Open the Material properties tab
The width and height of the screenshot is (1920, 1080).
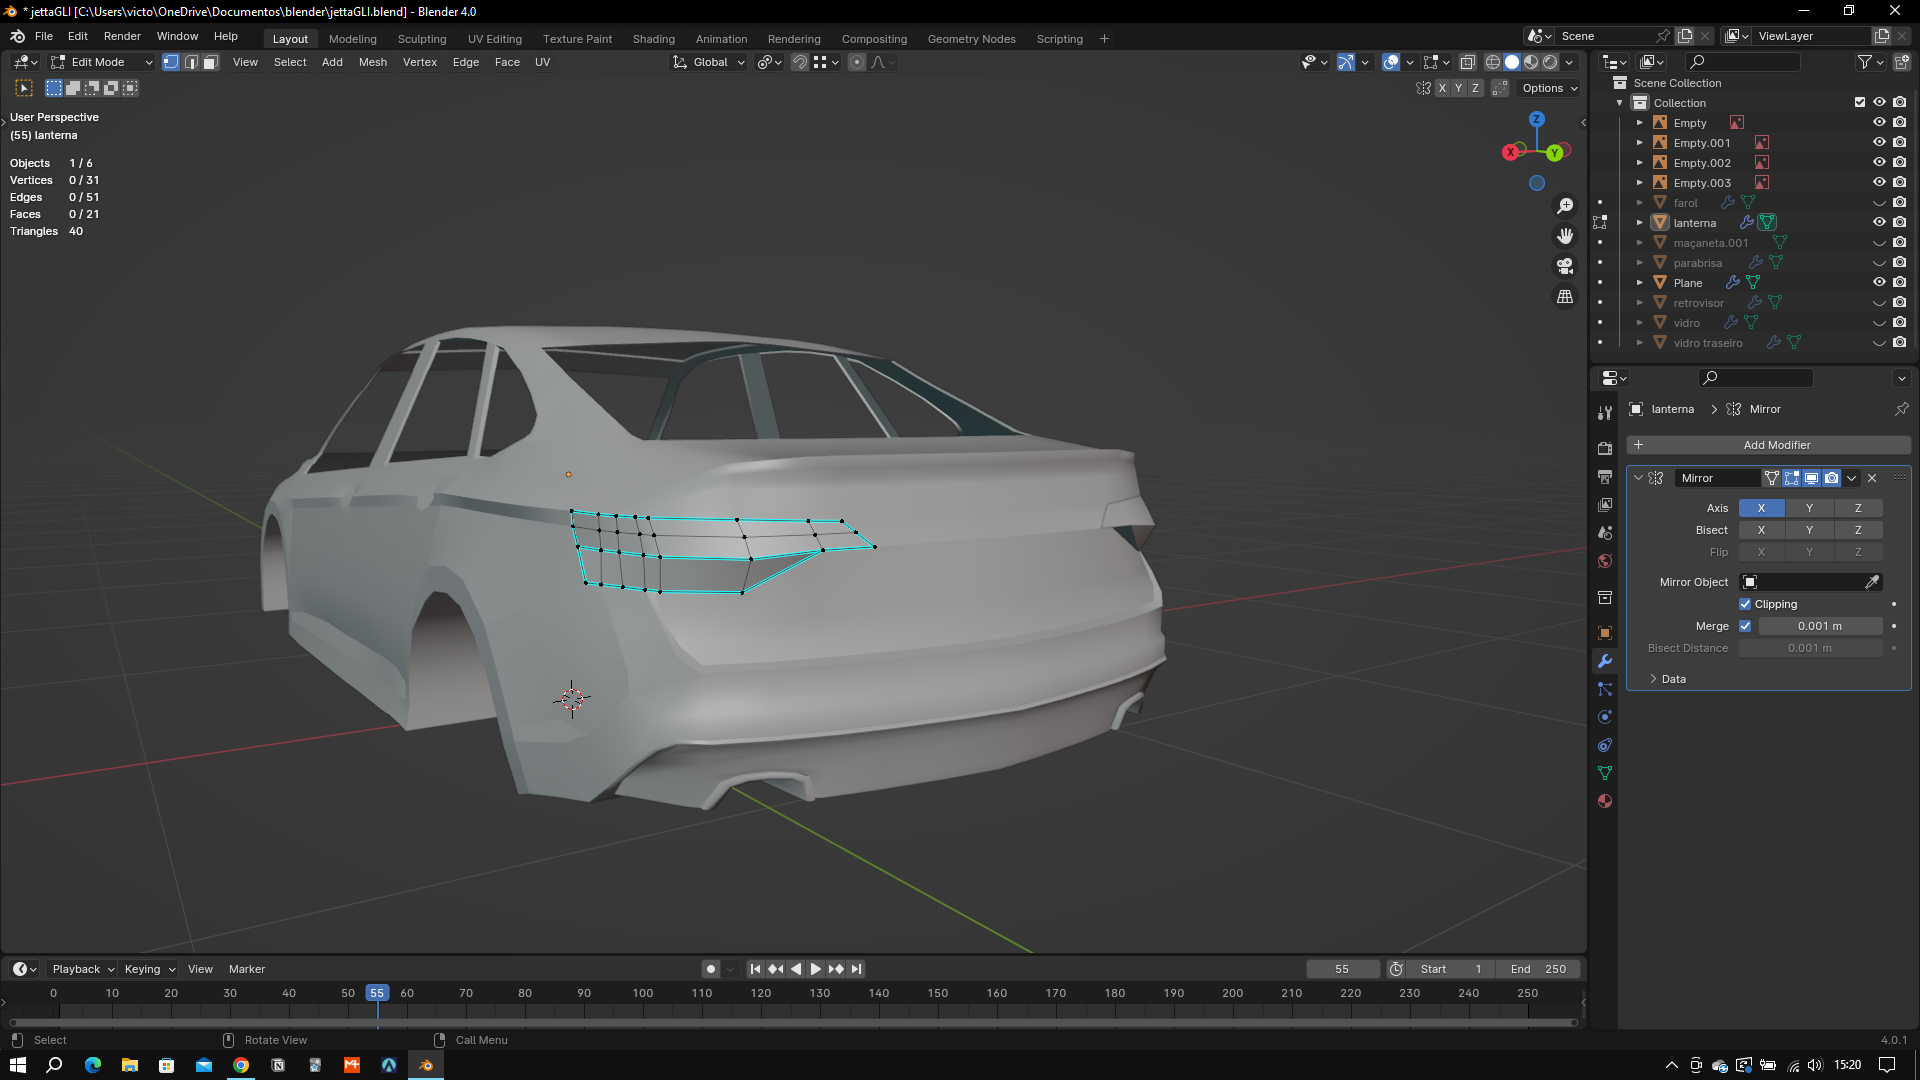tap(1605, 801)
